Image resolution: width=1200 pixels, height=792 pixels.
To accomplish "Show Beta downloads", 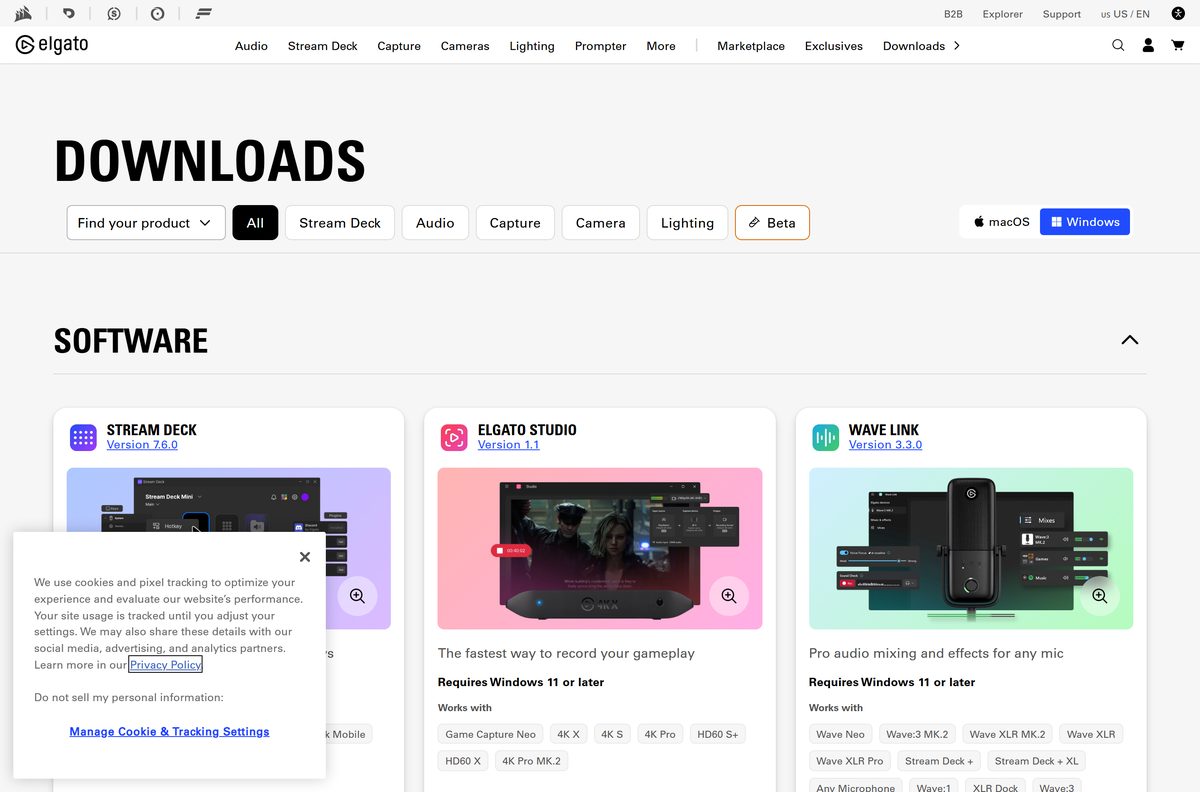I will [x=772, y=223].
